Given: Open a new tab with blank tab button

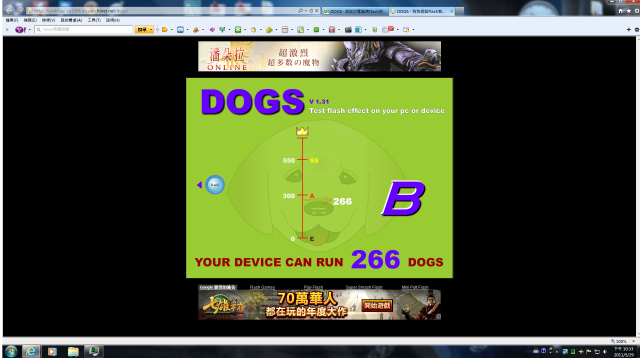Looking at the screenshot, I should [x=460, y=11].
